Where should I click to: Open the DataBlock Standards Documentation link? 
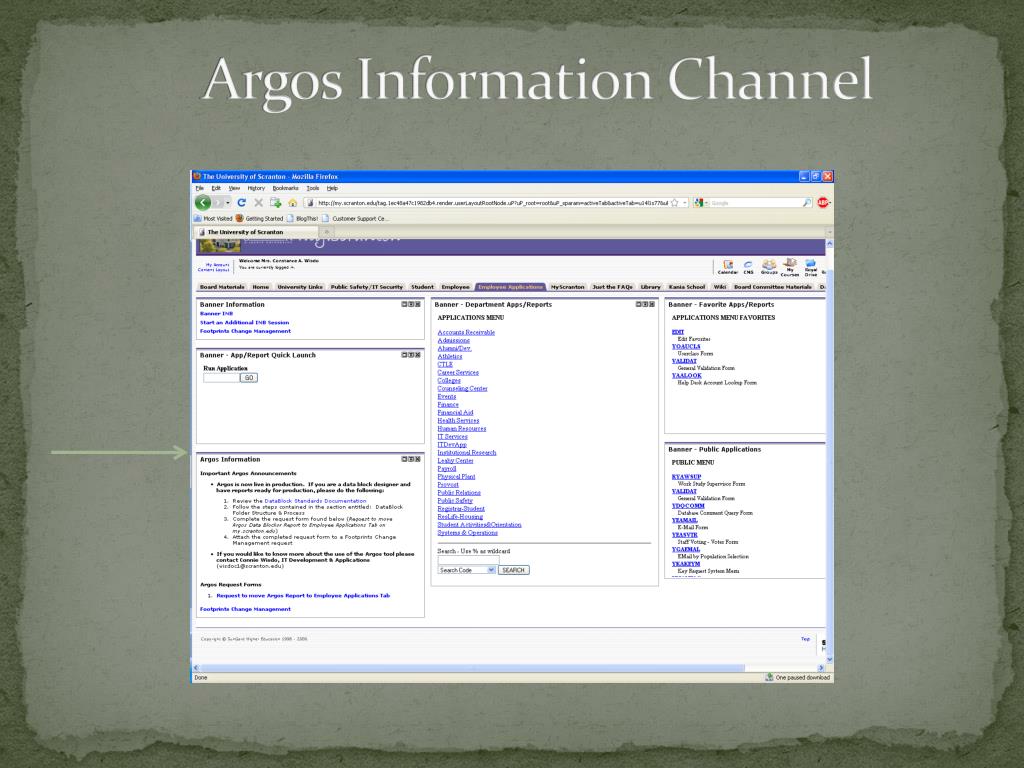[315, 501]
